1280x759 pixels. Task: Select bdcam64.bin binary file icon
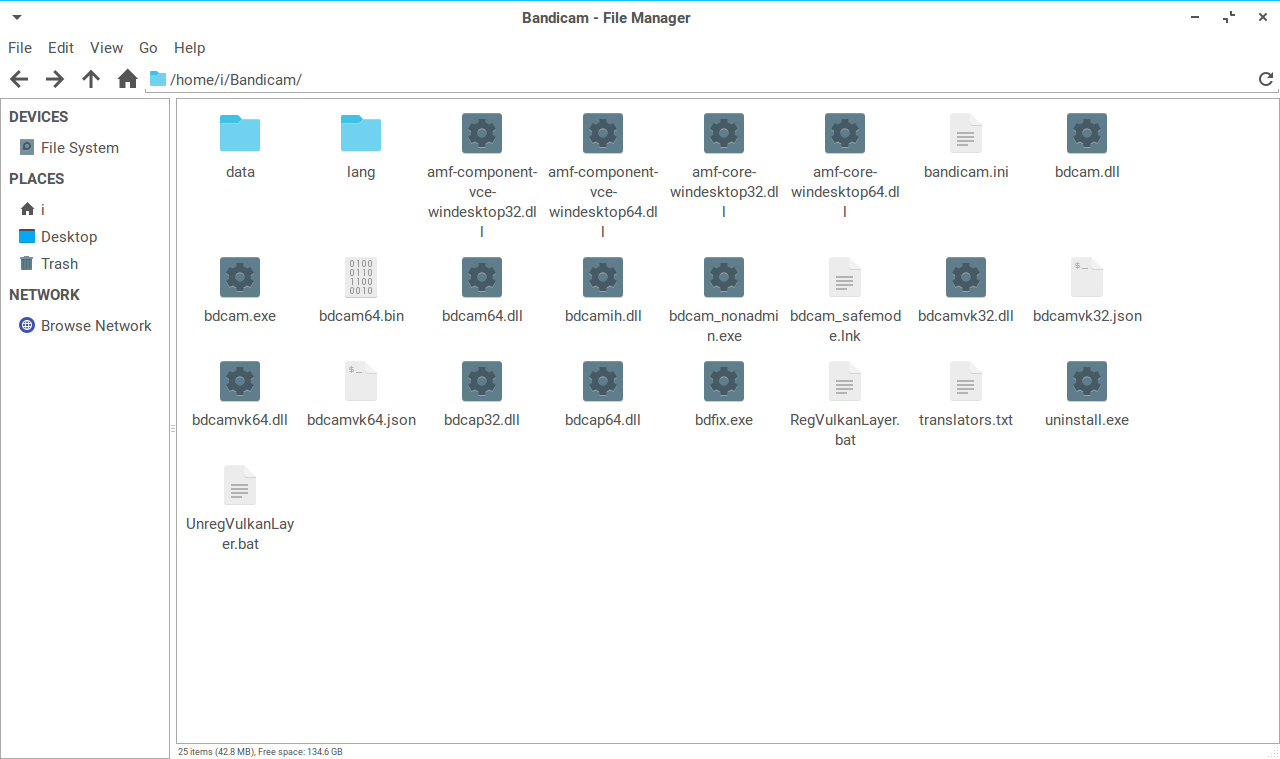361,277
